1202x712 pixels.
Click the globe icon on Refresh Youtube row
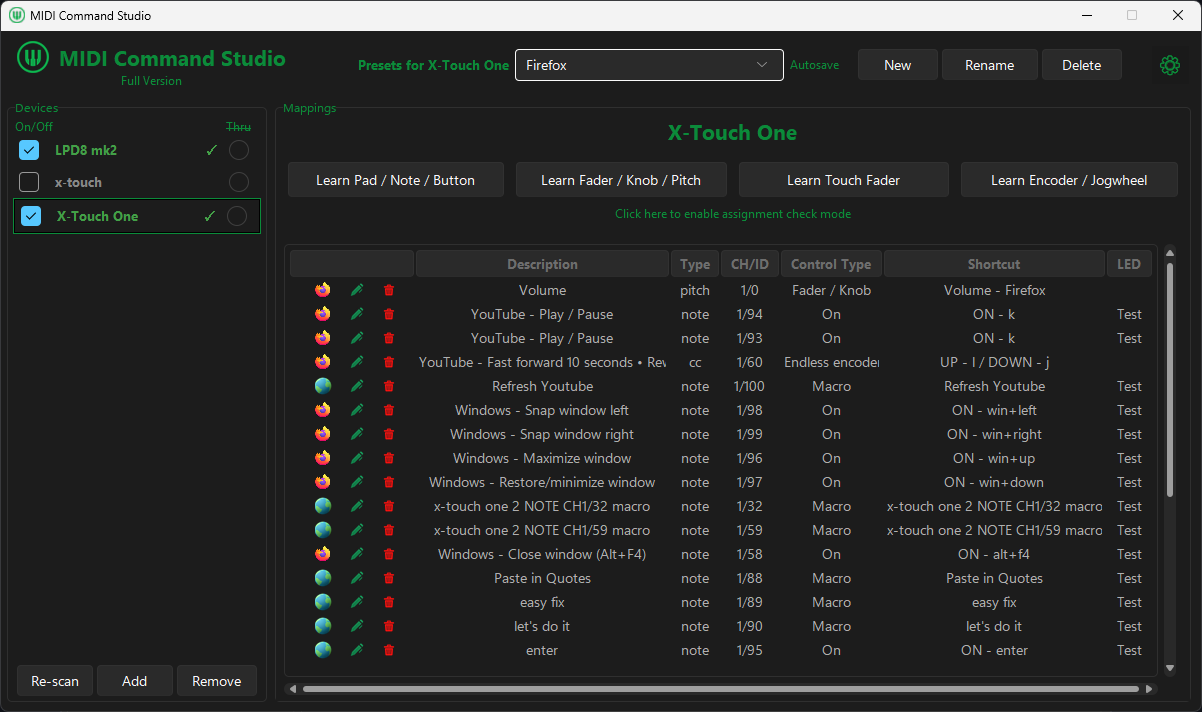point(323,386)
